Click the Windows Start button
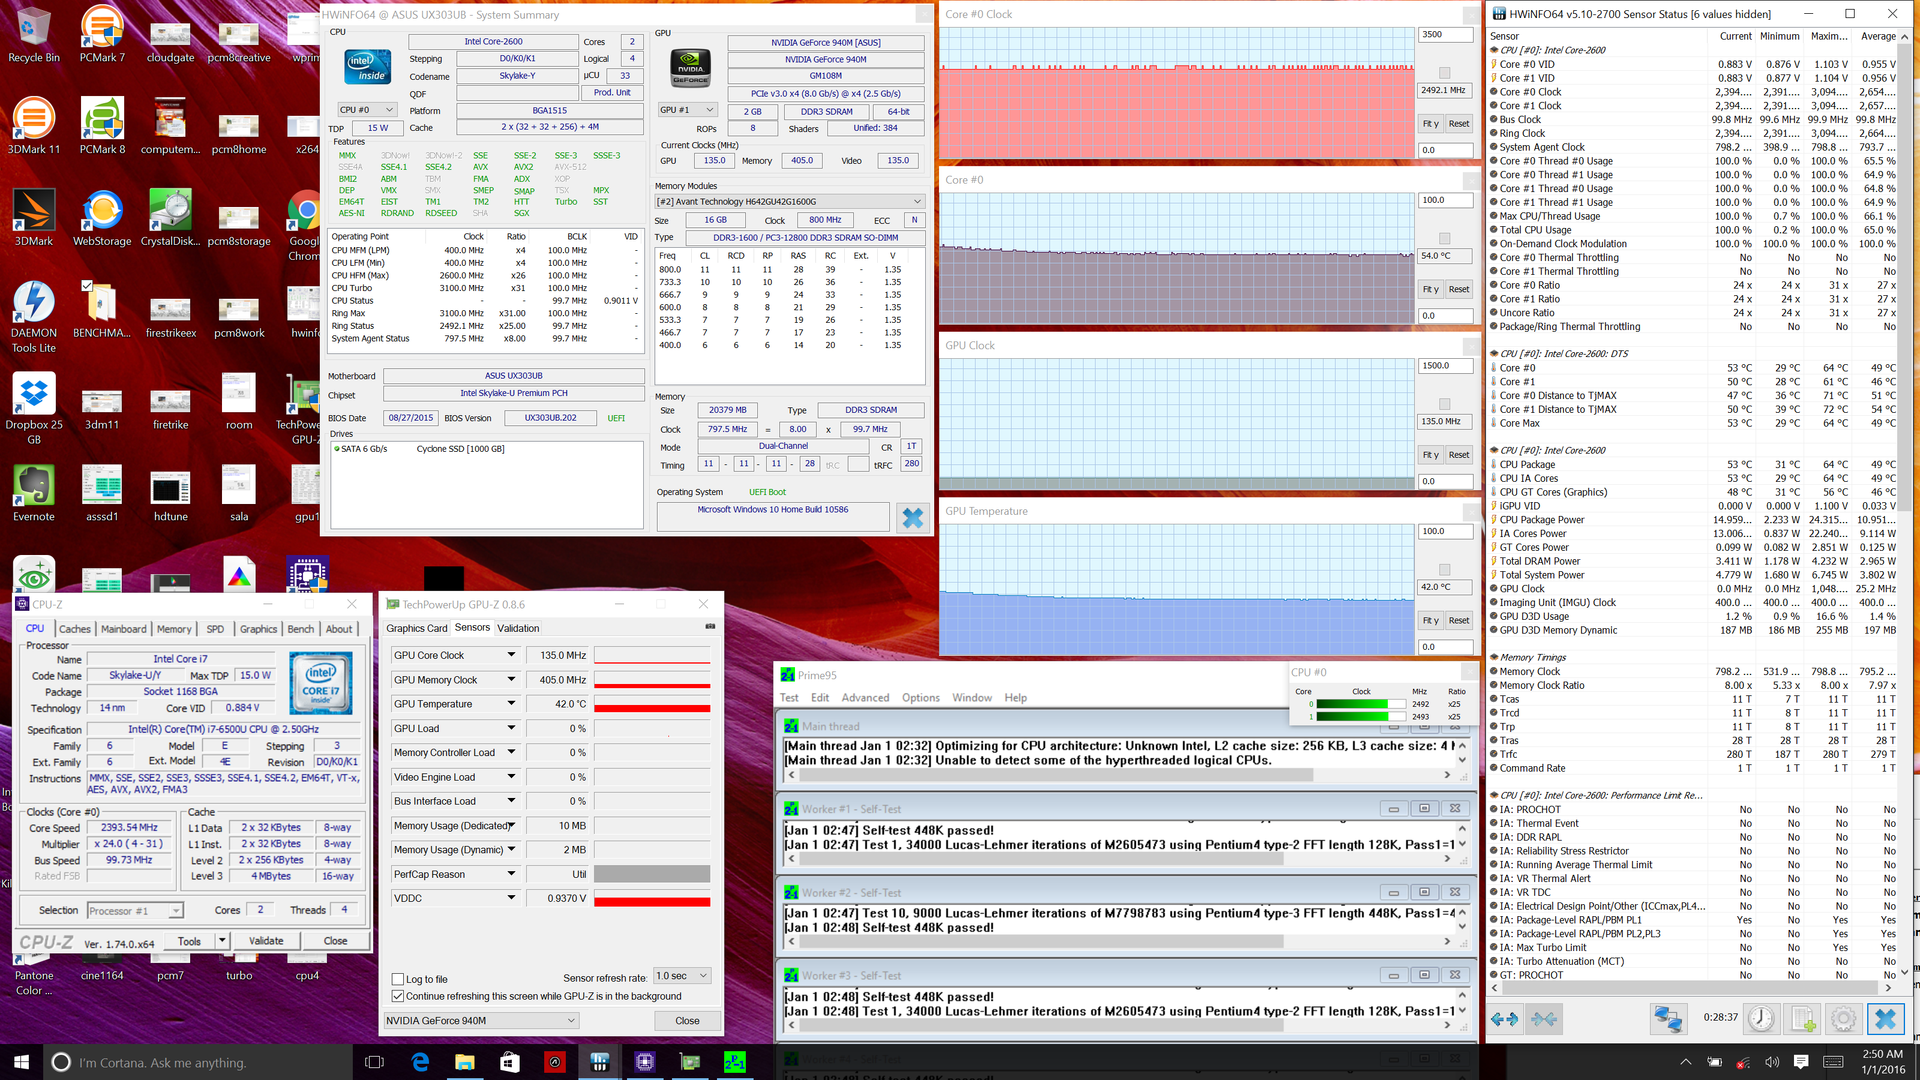1920x1080 pixels. pyautogui.click(x=22, y=1062)
